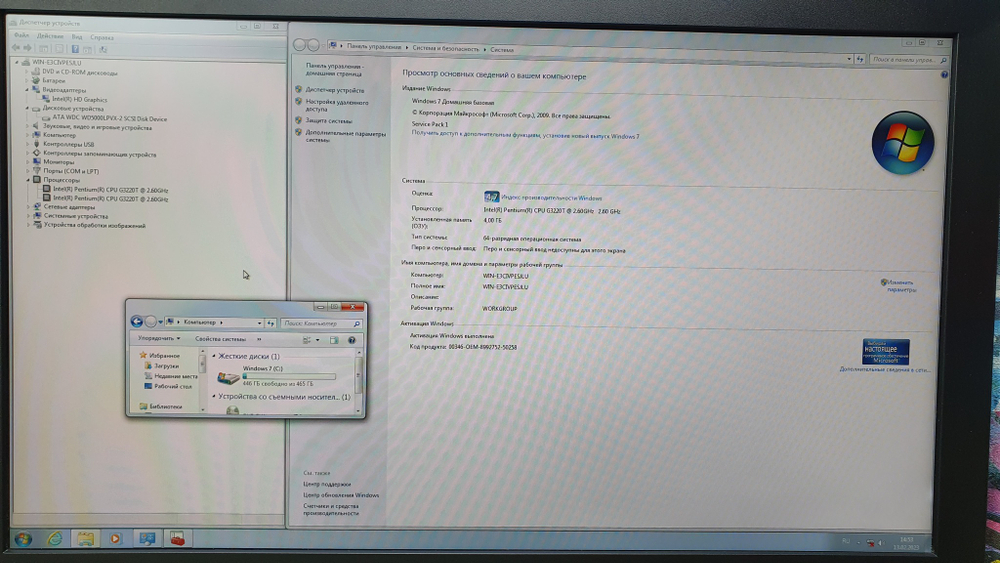Expand the Контроллеры USB node
Screen dimensions: 1000x563
pos(26,144)
